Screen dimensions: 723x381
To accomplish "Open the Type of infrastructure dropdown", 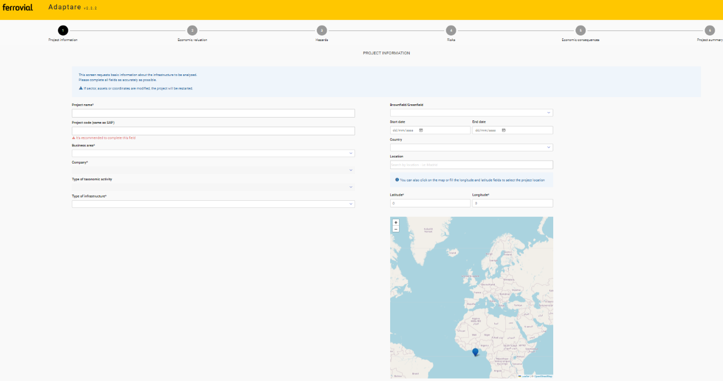I will (x=213, y=204).
